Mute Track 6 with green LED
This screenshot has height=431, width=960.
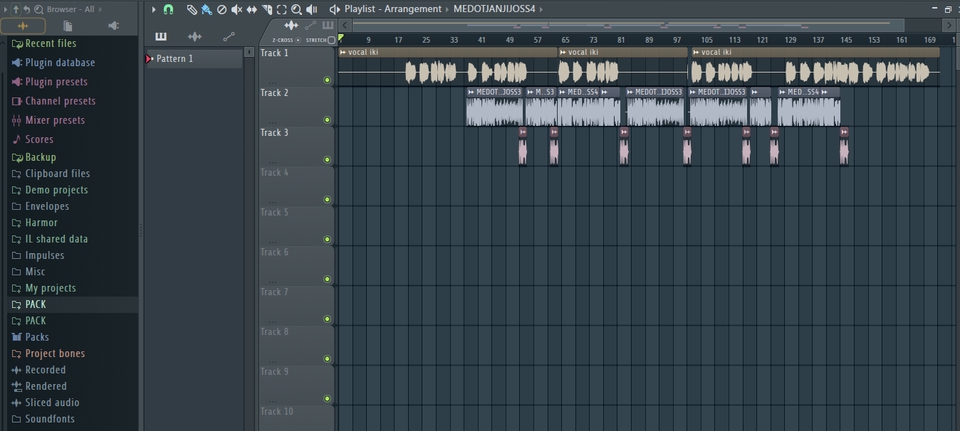click(327, 279)
